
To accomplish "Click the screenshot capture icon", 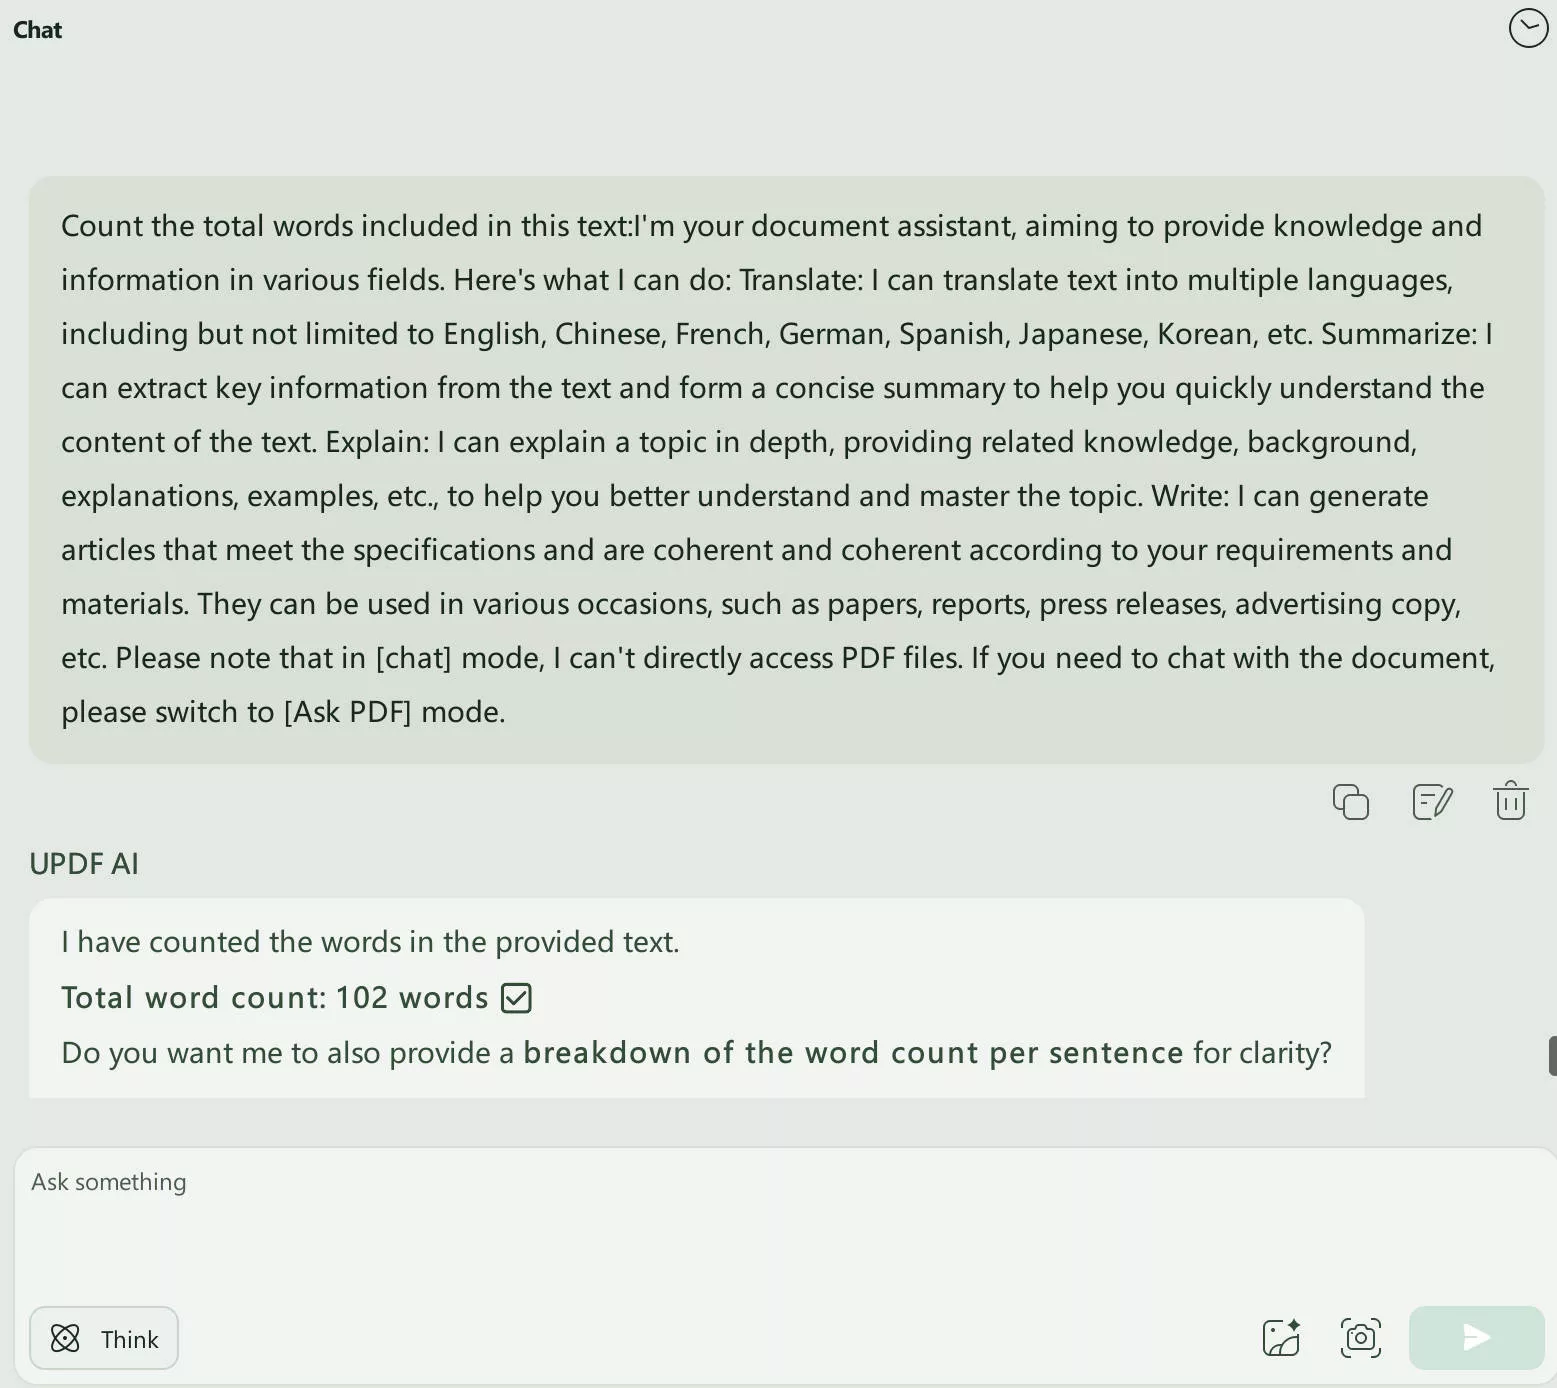I will tap(1360, 1338).
